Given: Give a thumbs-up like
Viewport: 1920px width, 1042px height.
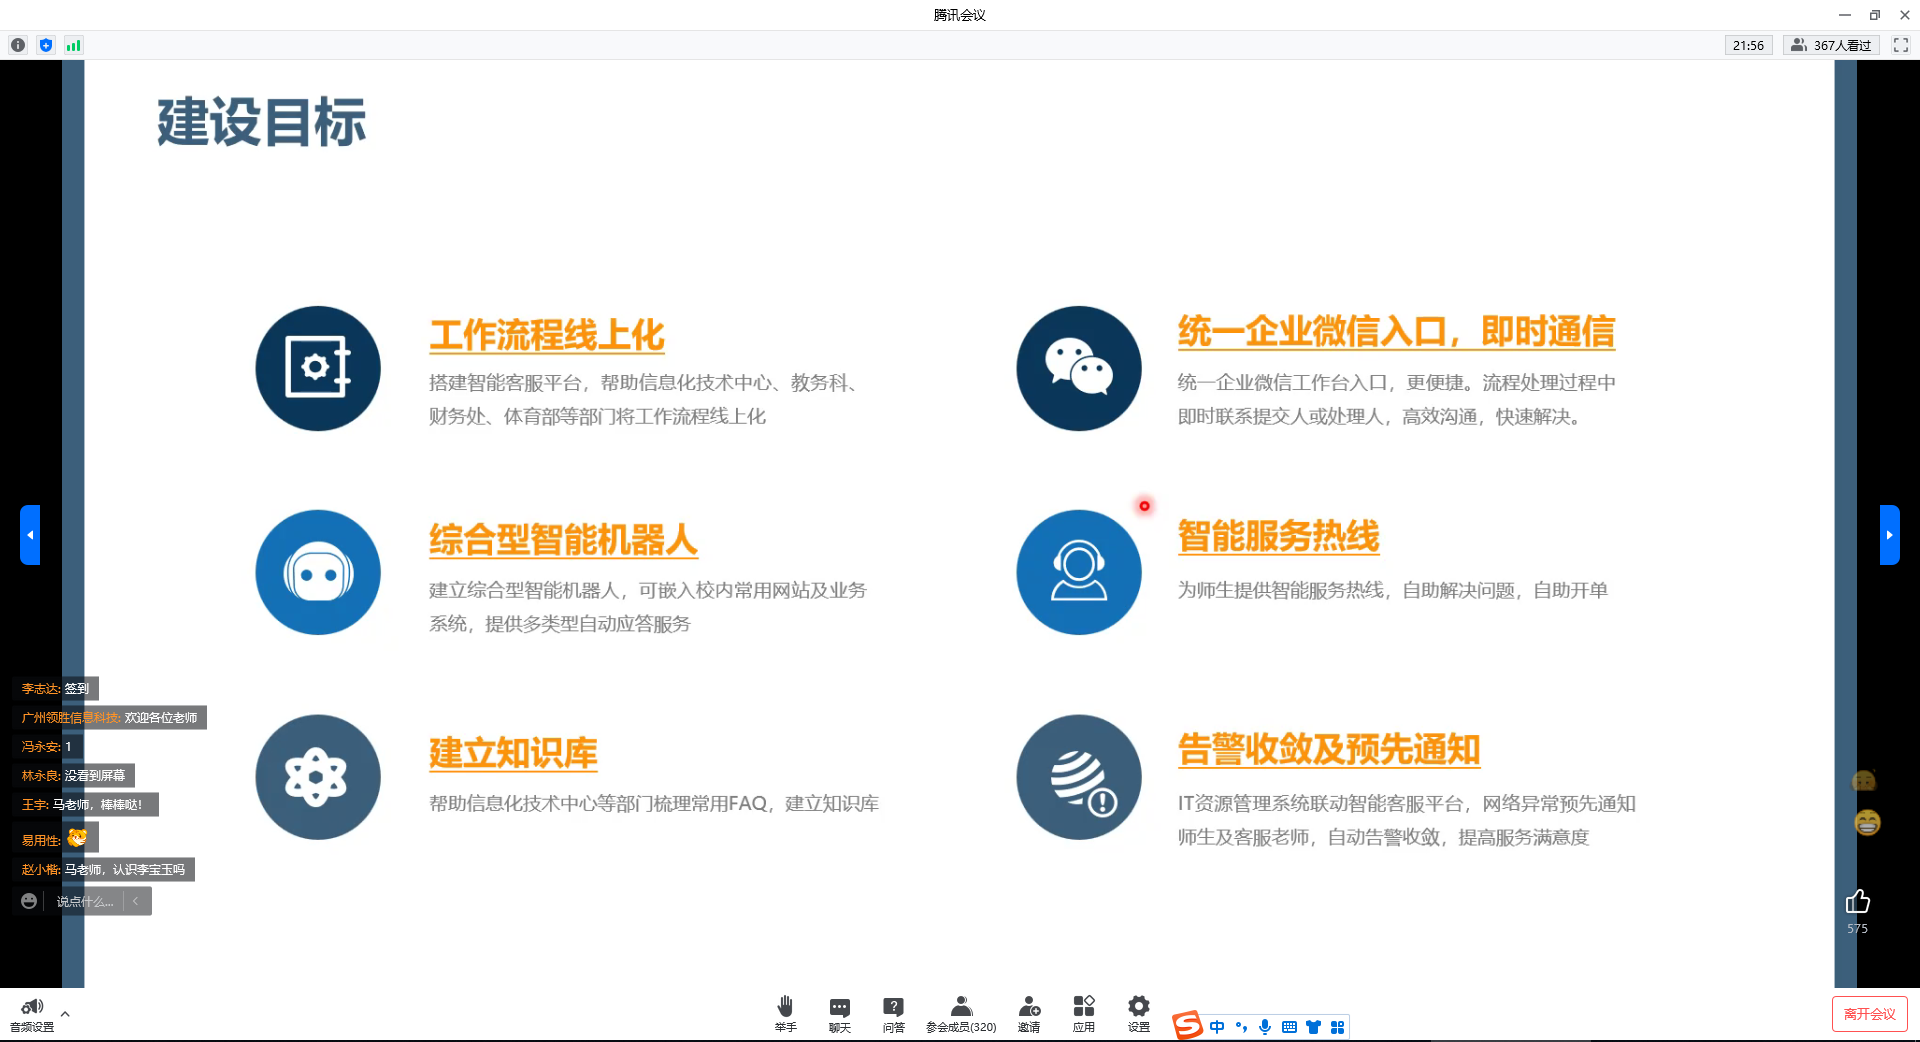Looking at the screenshot, I should pos(1857,902).
